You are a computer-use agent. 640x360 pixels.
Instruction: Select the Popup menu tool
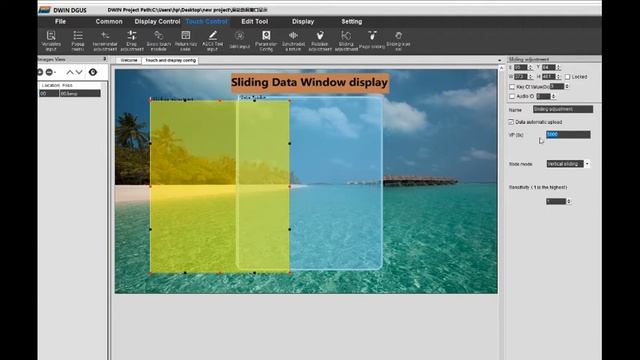pyautogui.click(x=78, y=40)
